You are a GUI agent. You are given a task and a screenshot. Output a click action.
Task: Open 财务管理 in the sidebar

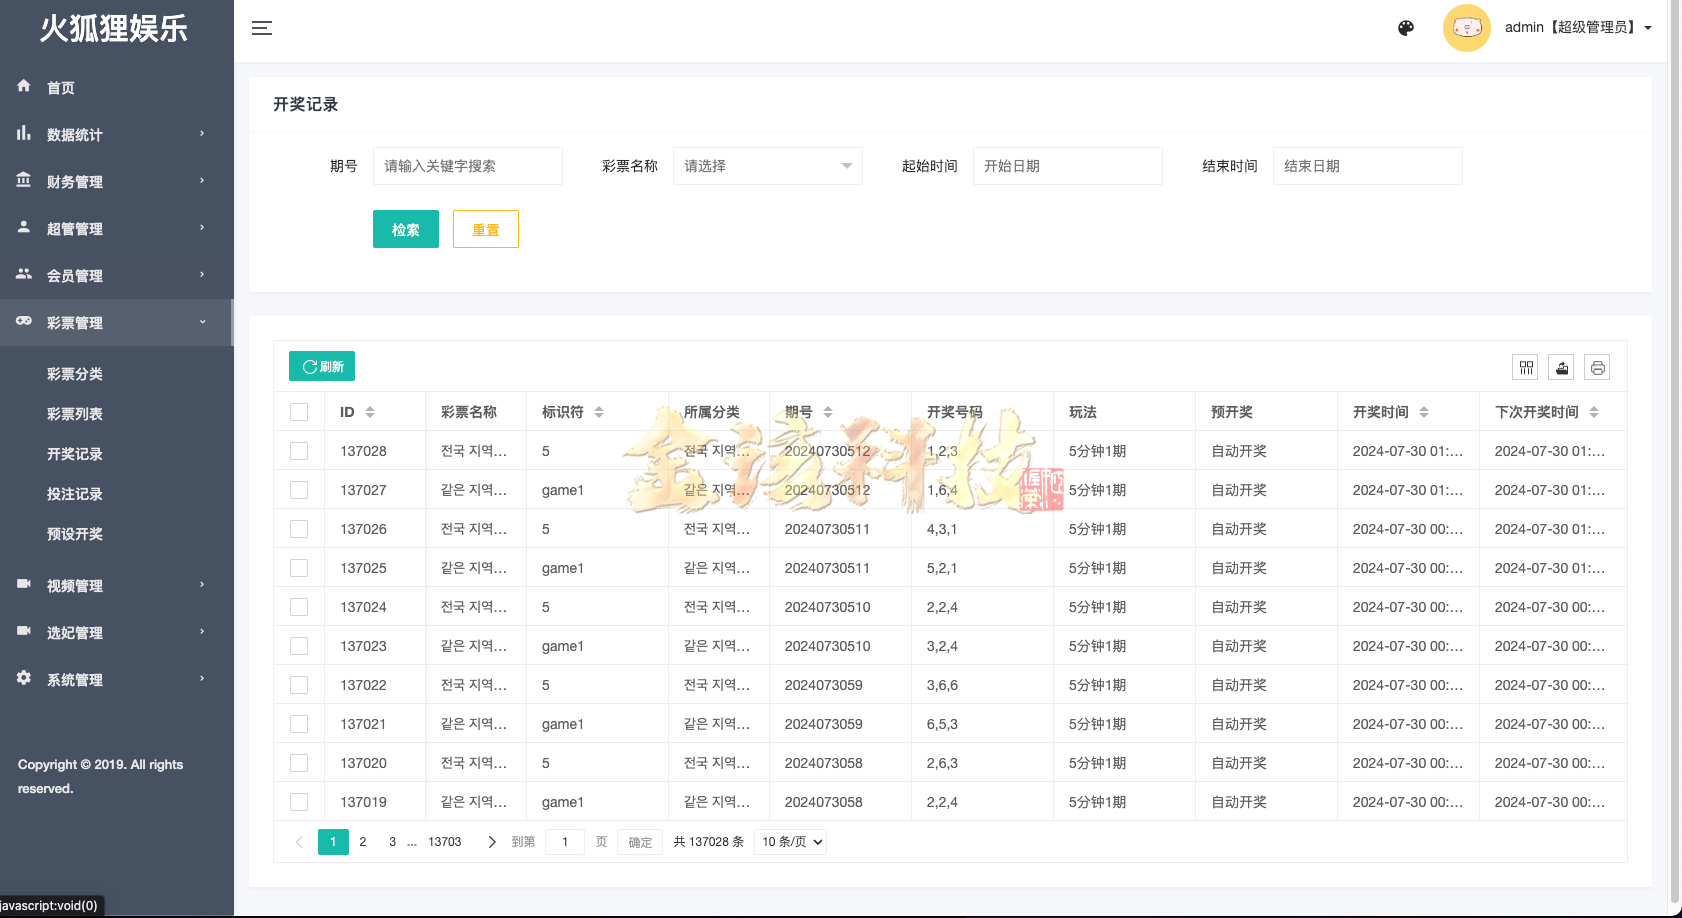coord(75,181)
